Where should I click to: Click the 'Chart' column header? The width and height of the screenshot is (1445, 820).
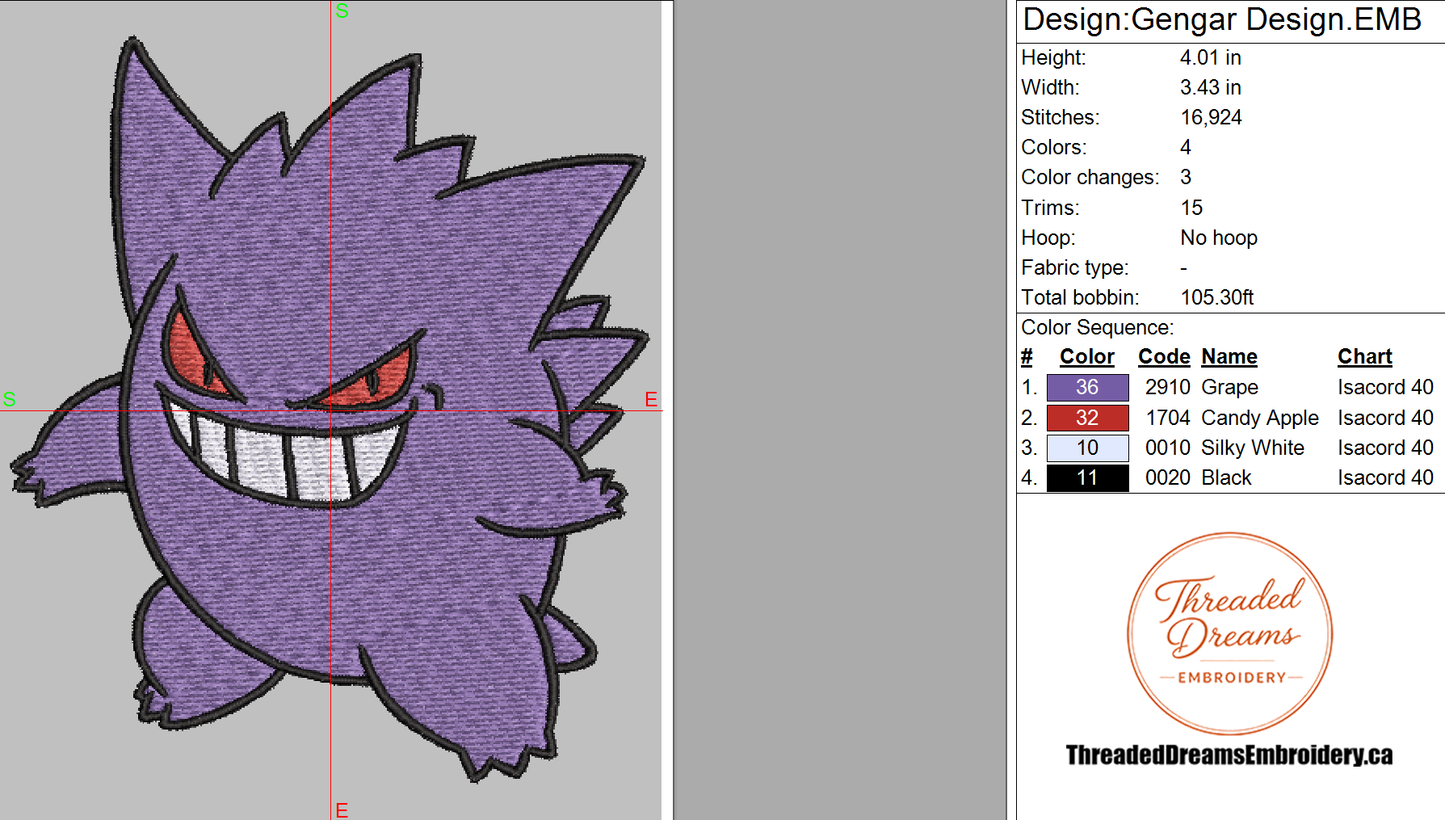click(1364, 357)
